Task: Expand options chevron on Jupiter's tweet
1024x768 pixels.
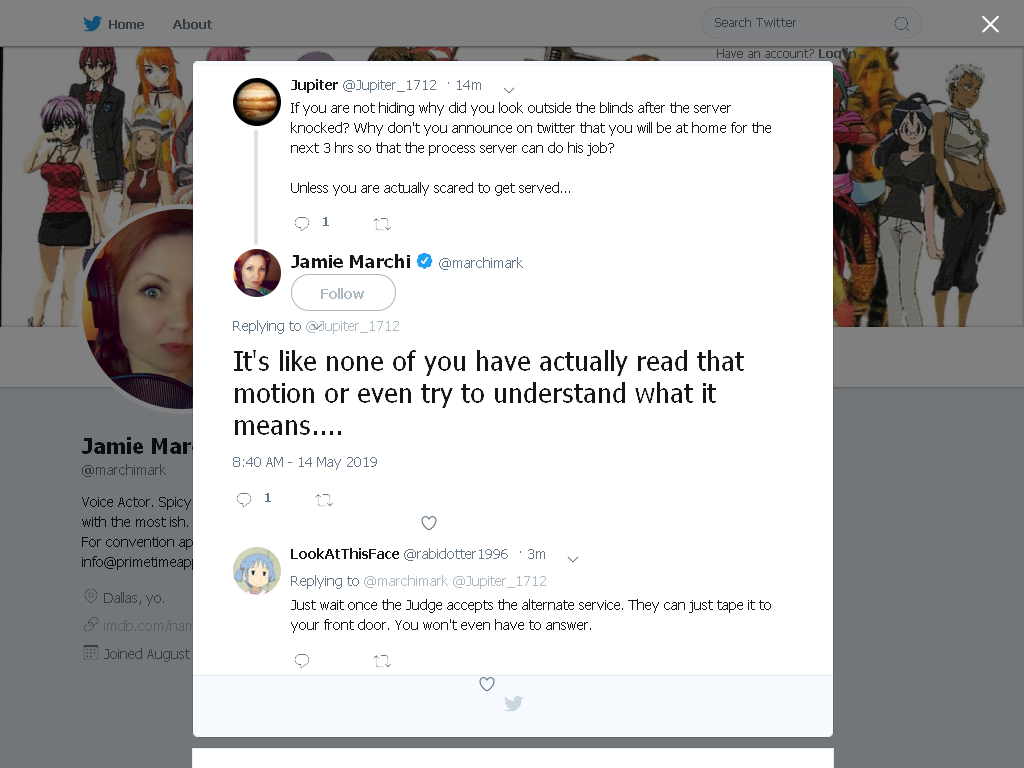Action: 509,89
